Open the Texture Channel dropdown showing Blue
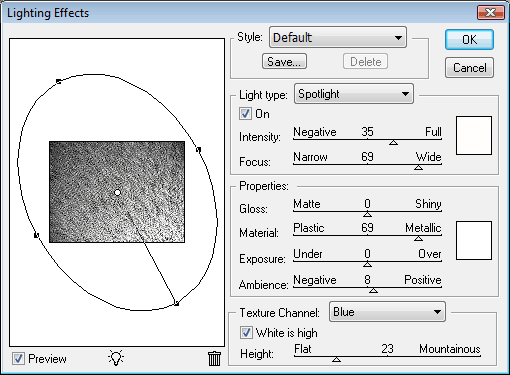The height and width of the screenshot is (375, 510). pos(387,312)
